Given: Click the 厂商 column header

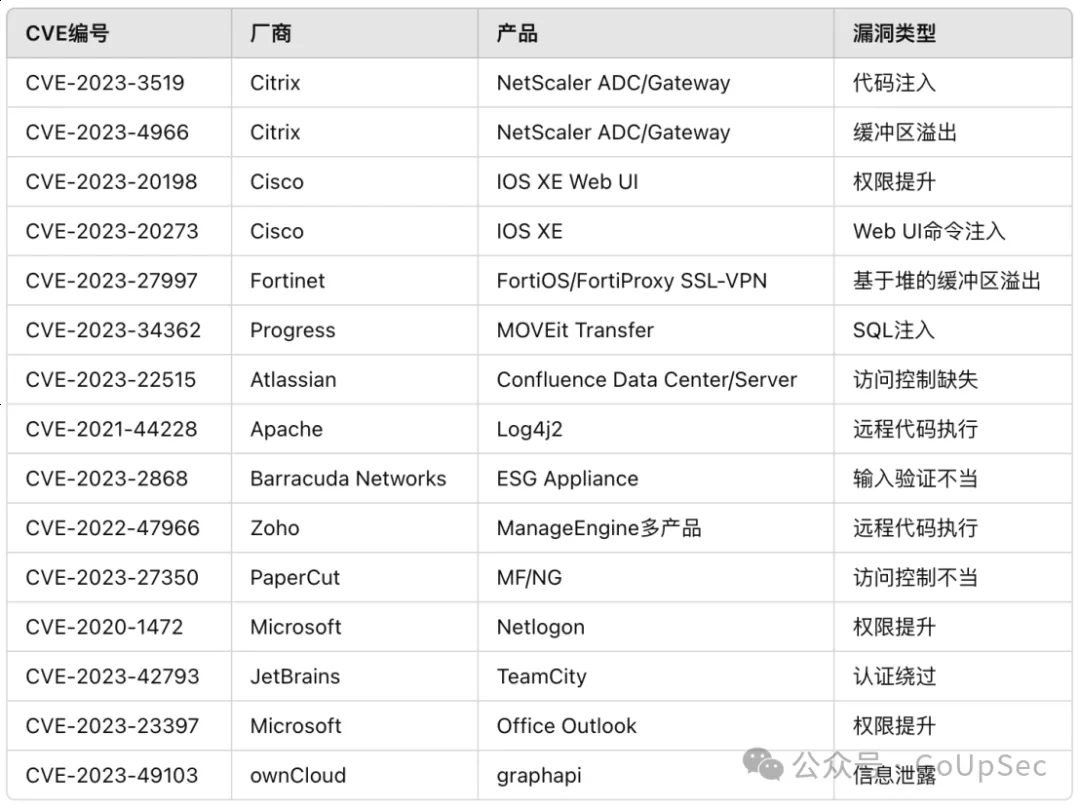Looking at the screenshot, I should point(270,33).
